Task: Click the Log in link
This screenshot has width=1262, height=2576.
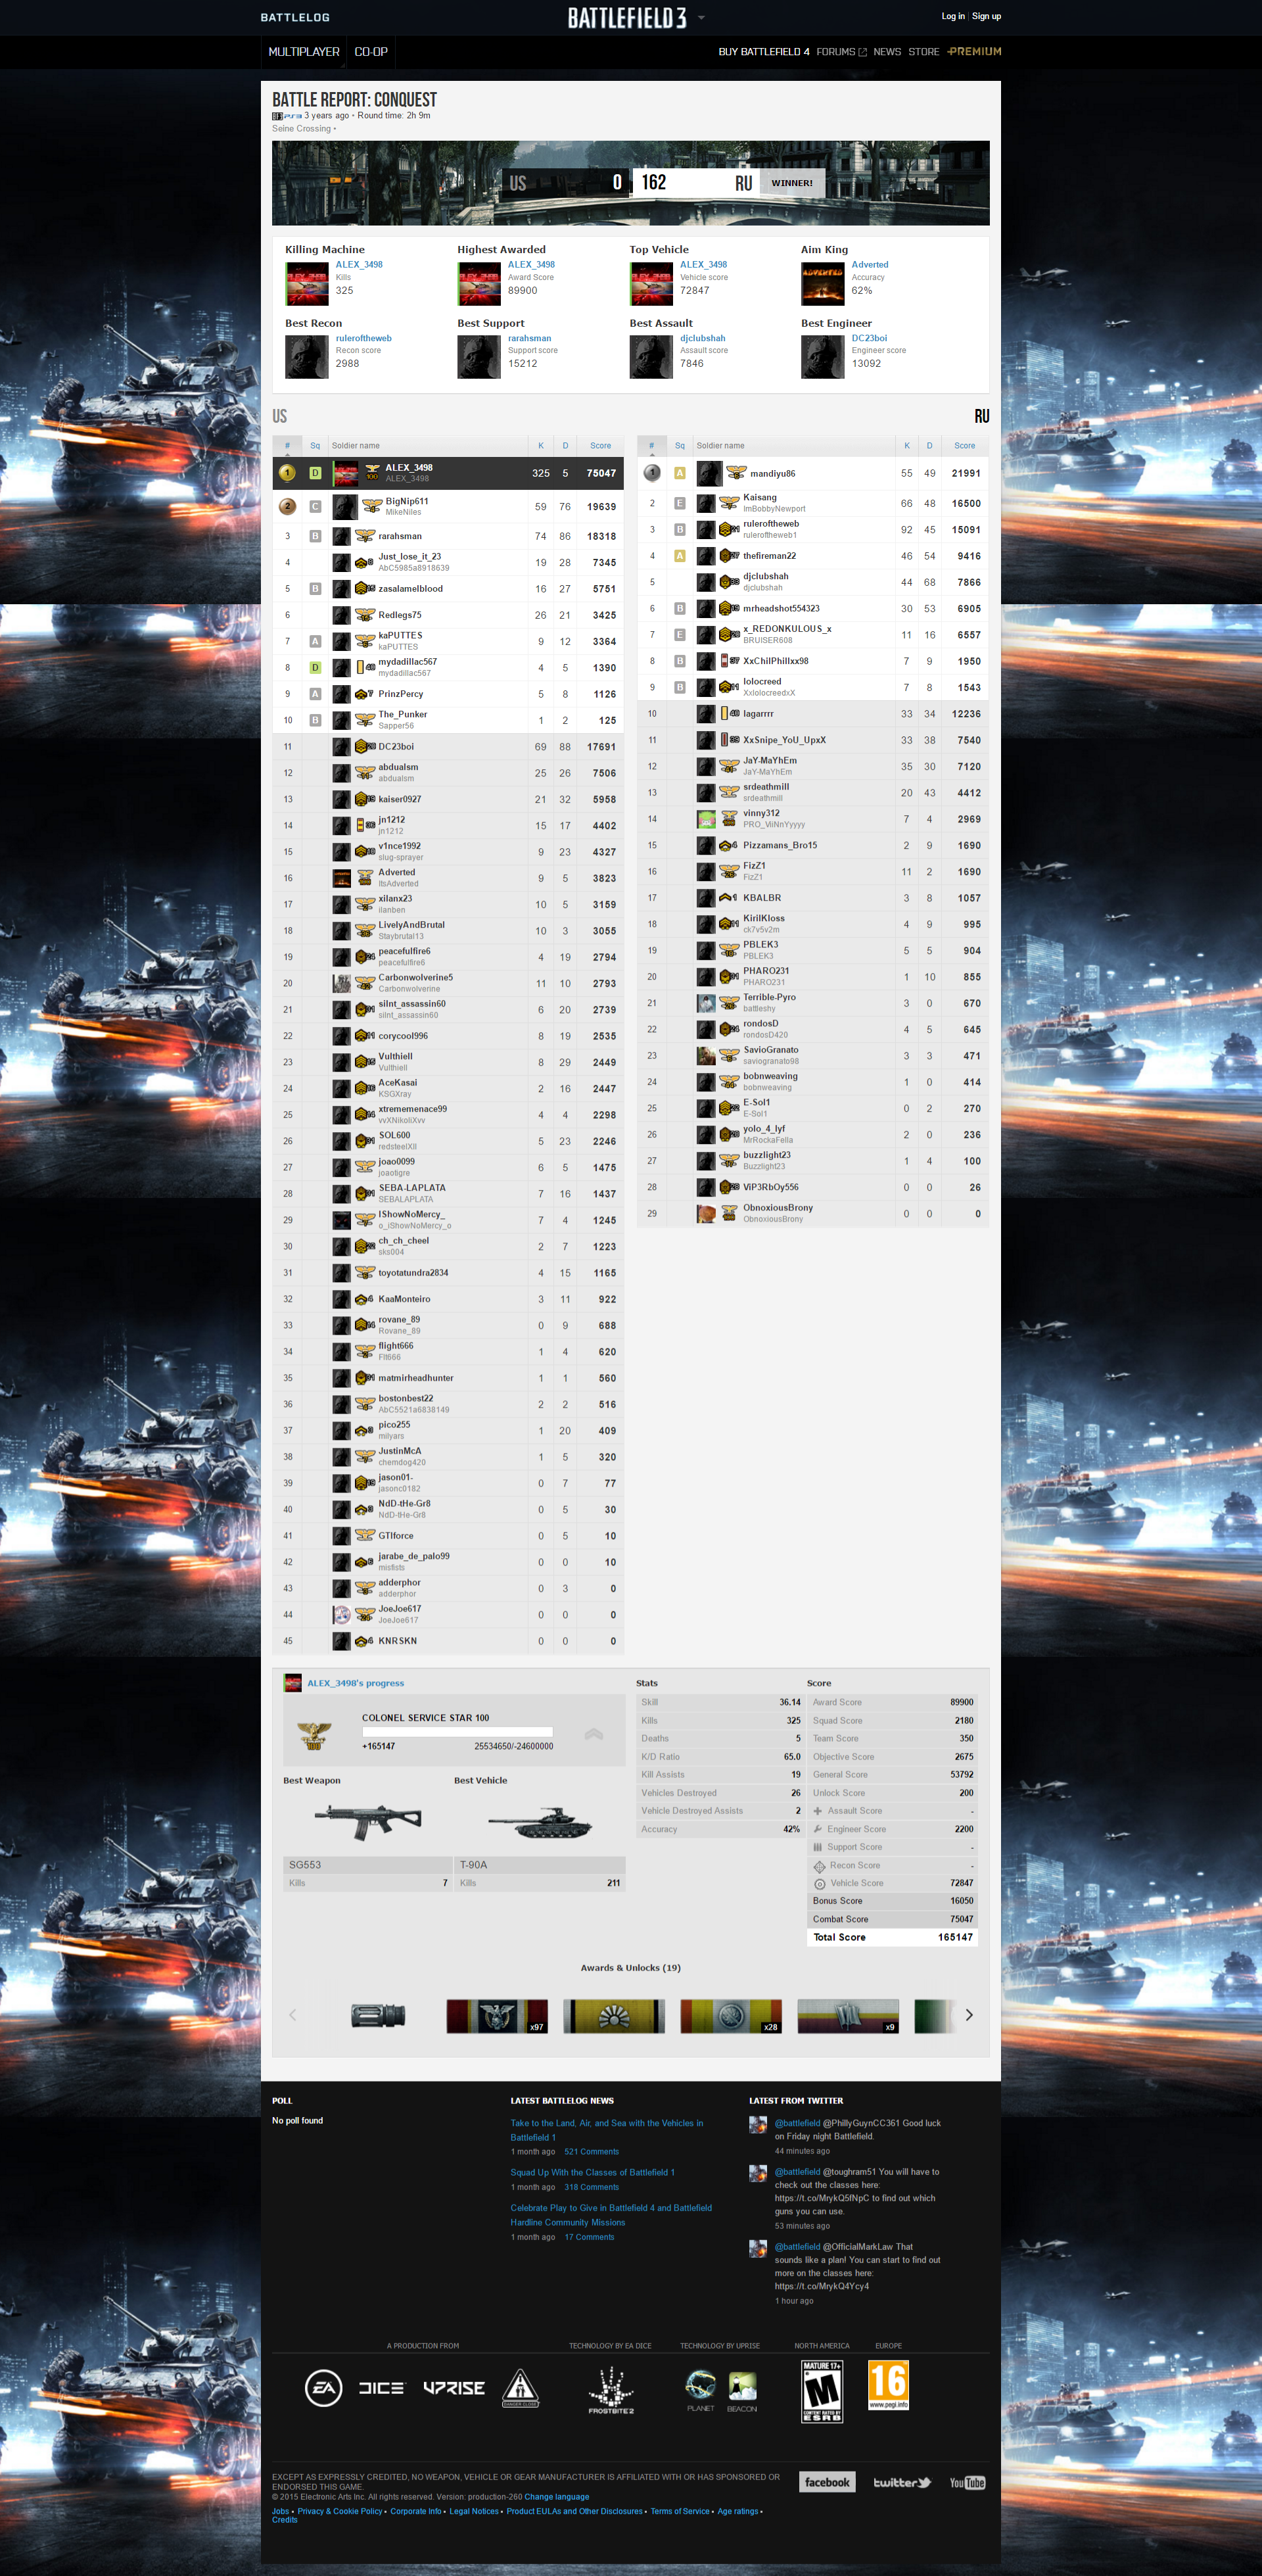Action: click(952, 16)
